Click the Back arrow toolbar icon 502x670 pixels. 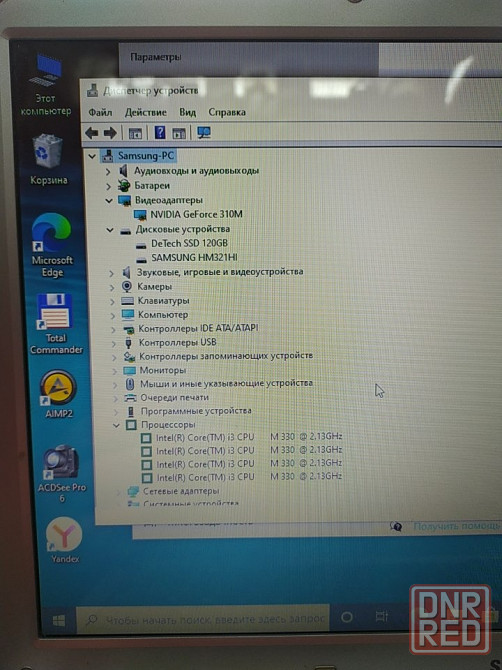[x=92, y=133]
